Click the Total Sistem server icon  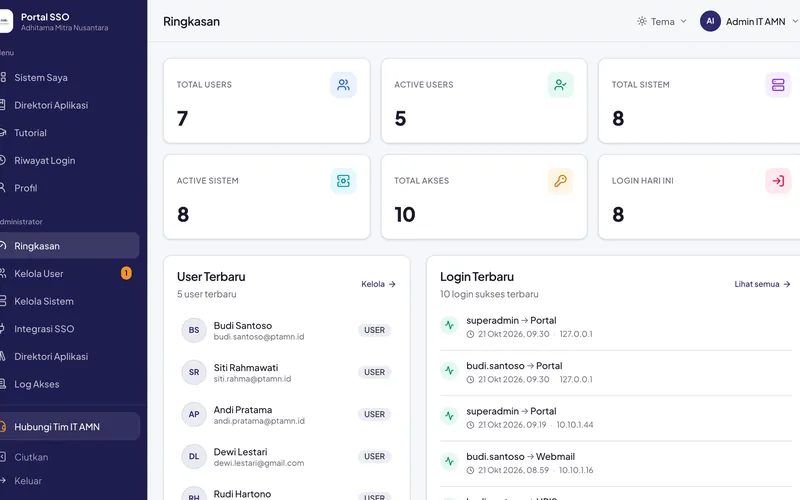[x=778, y=85]
